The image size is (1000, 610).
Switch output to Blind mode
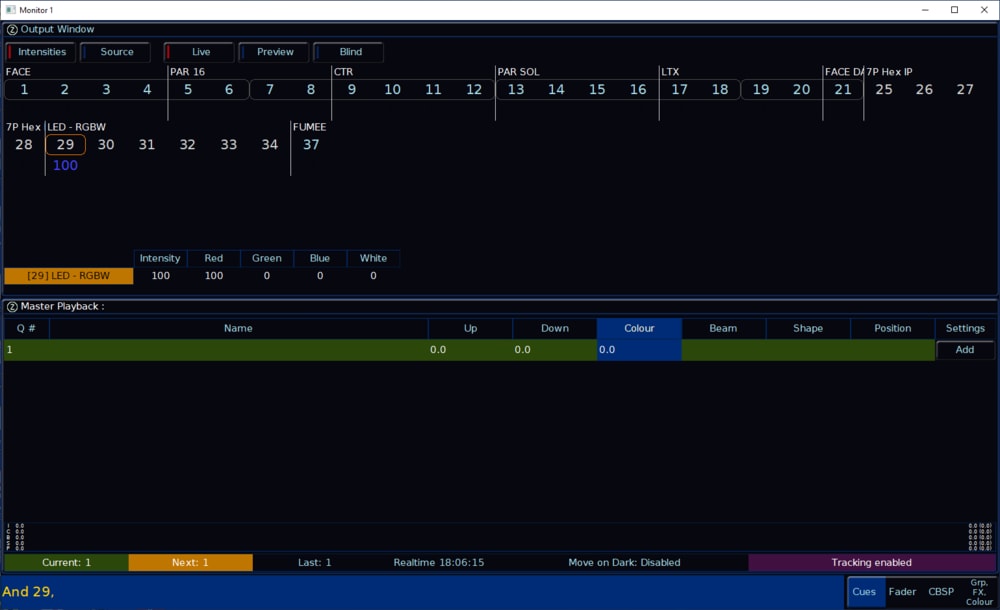tap(349, 52)
